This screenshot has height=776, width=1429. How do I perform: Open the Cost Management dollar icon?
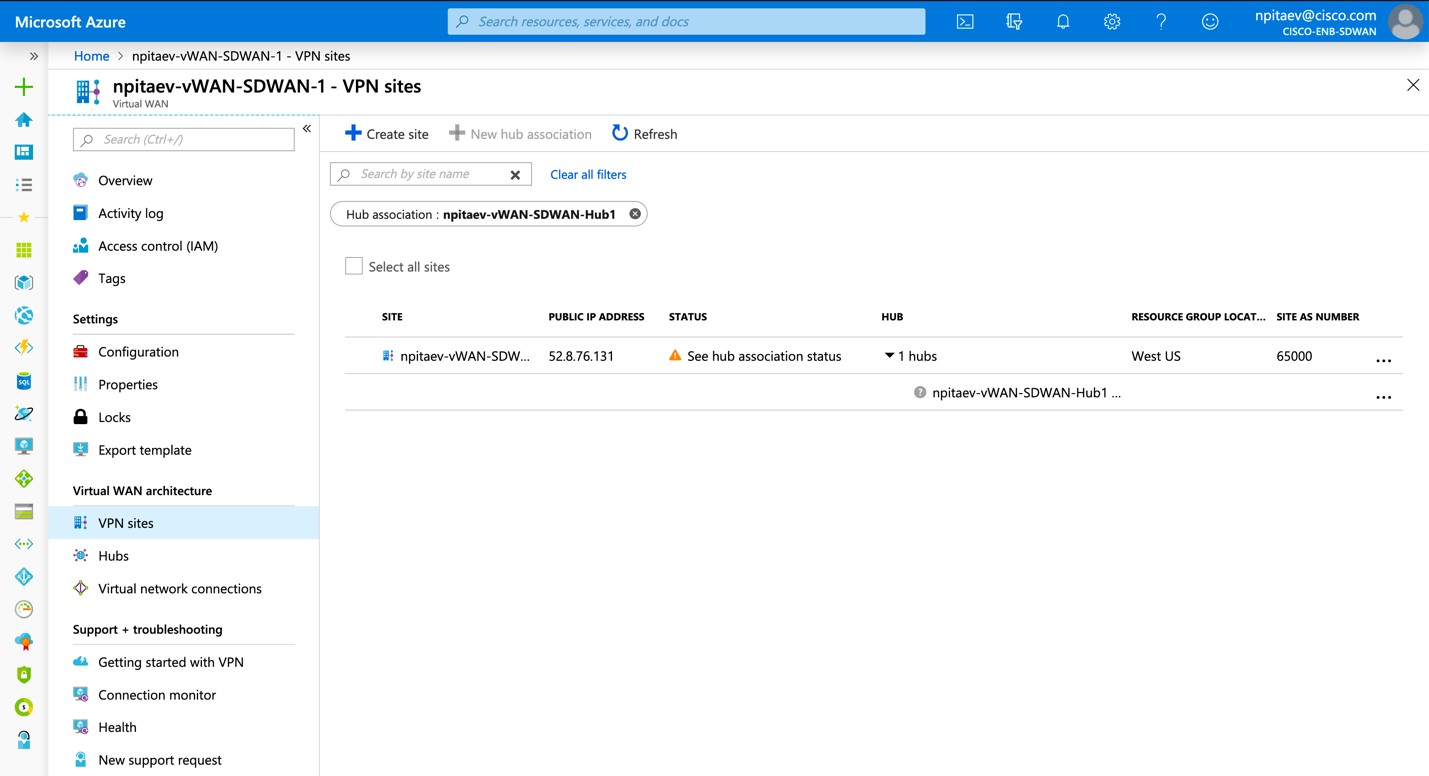point(24,707)
